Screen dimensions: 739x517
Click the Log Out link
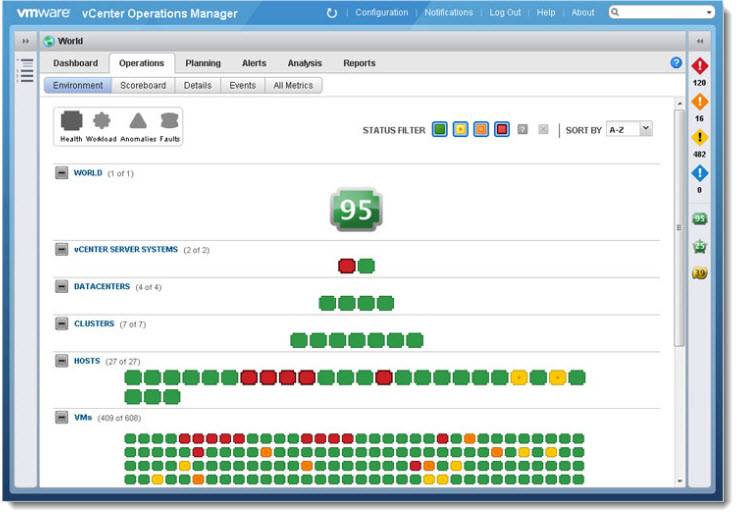click(x=505, y=13)
